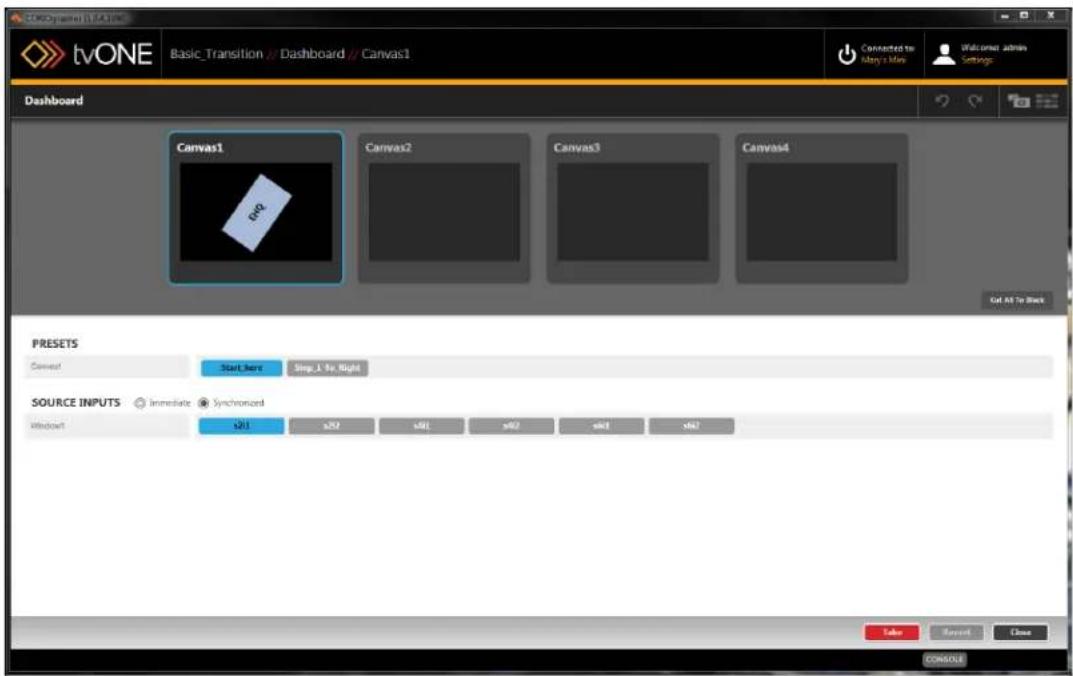Select the Synchronized radio button

coord(203,403)
